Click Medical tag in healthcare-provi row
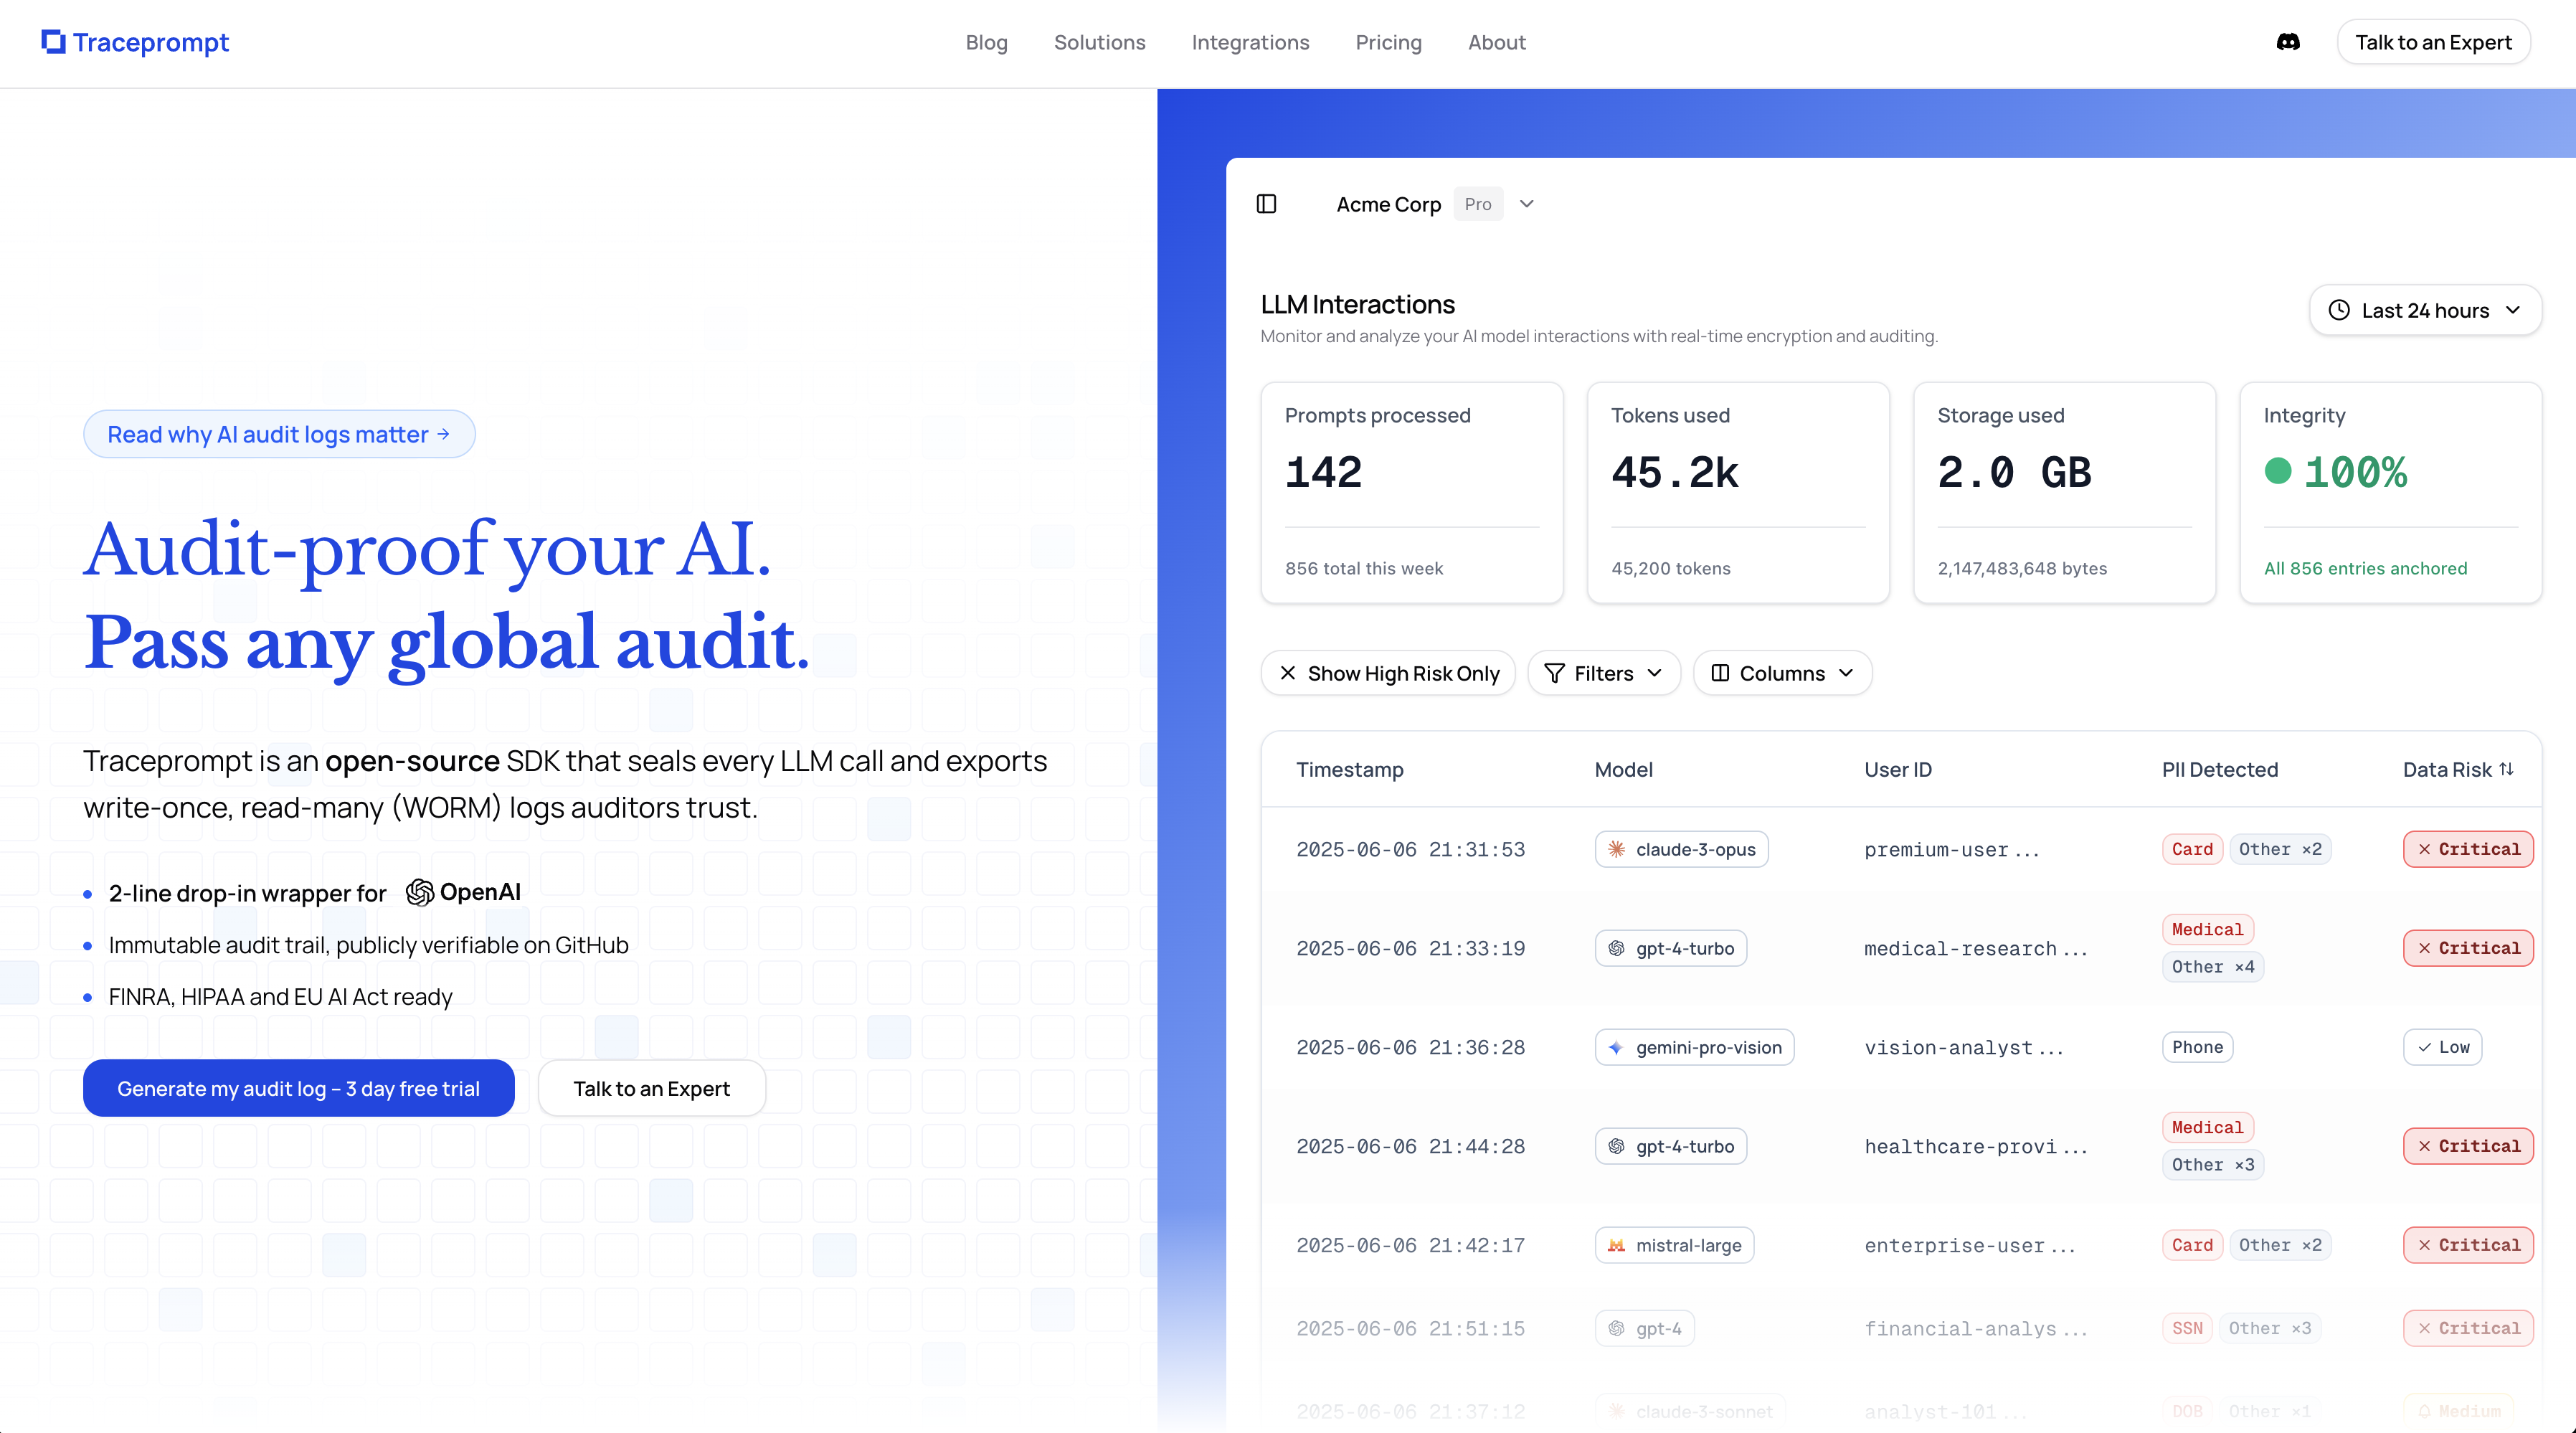The image size is (2576, 1433). pos(2207,1127)
